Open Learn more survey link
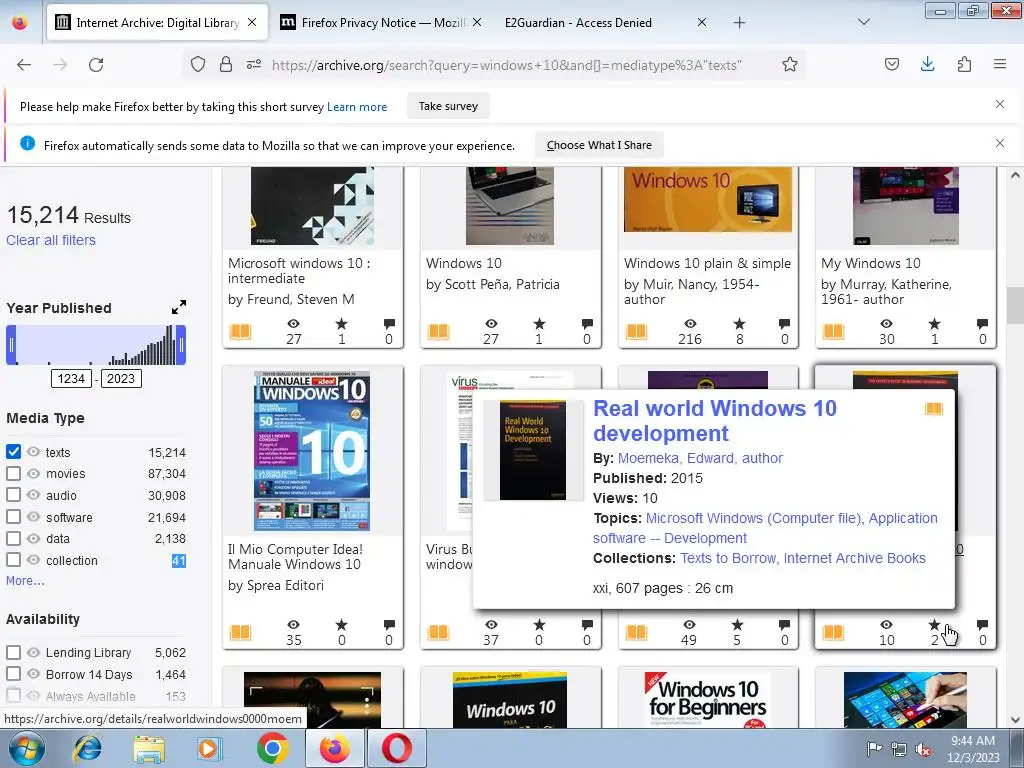1024x768 pixels. [357, 107]
